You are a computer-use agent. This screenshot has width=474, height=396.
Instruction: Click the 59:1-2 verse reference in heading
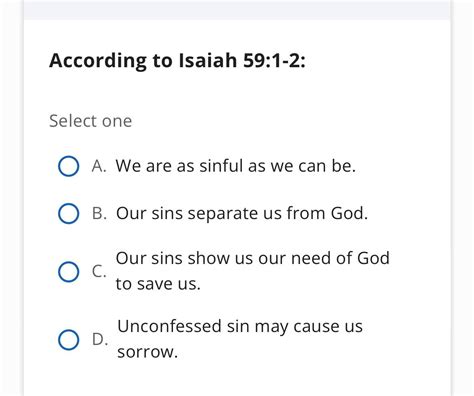click(x=274, y=61)
